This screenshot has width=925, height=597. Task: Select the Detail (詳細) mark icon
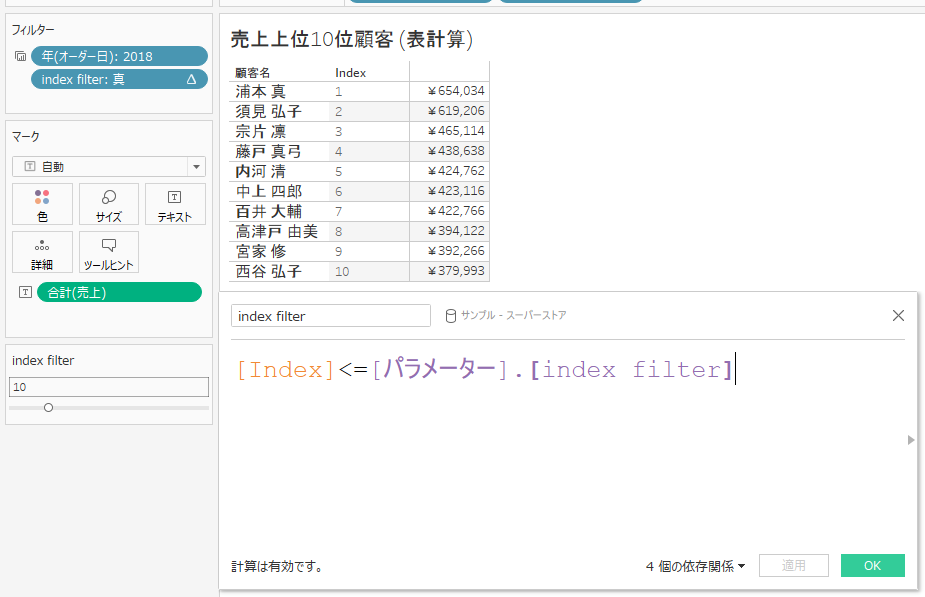(x=41, y=252)
